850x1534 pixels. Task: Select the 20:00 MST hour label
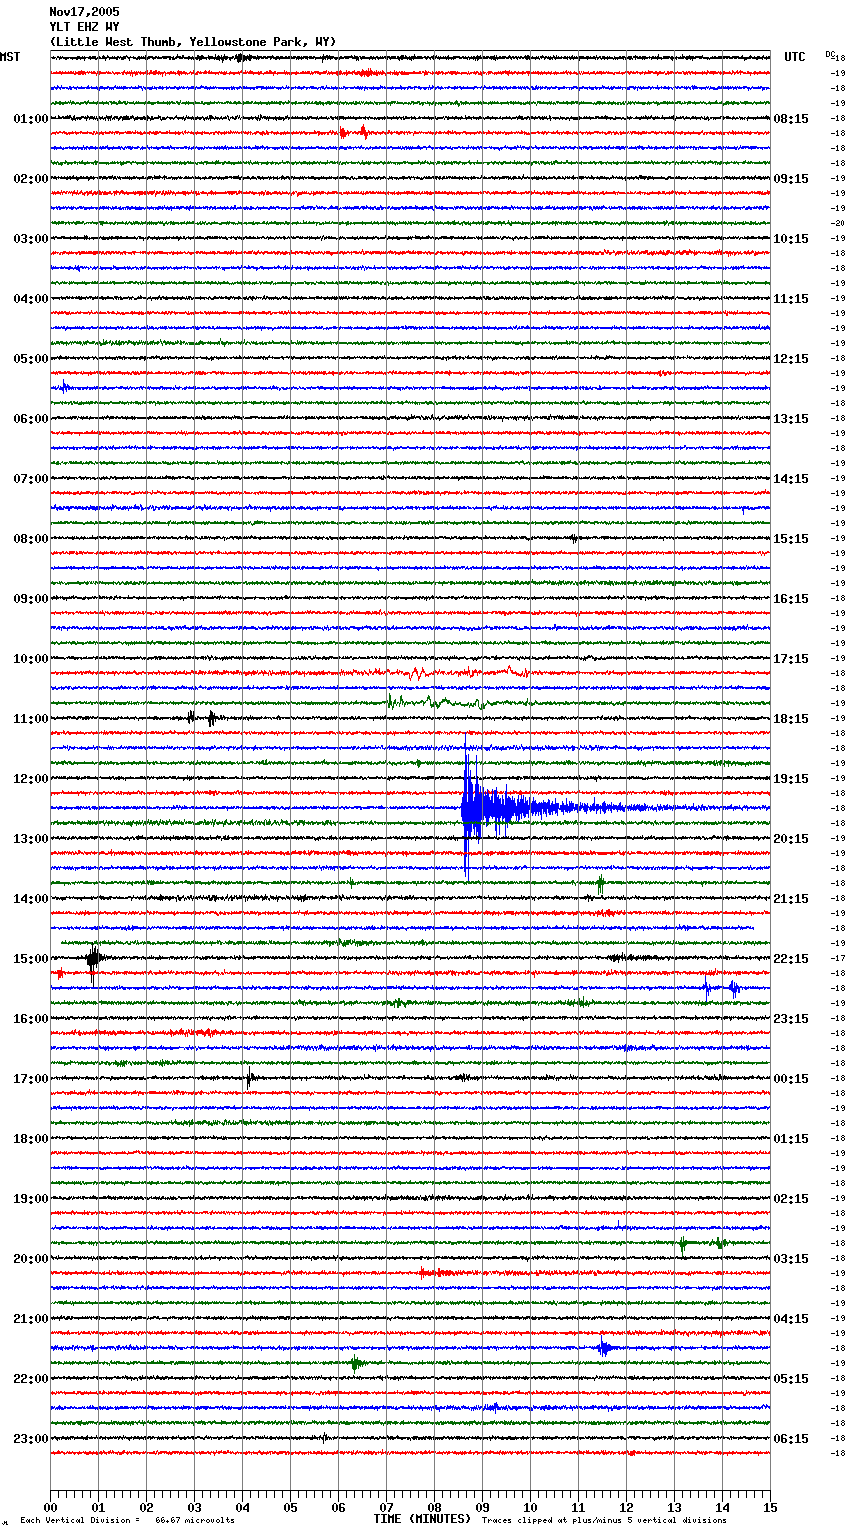30,1259
